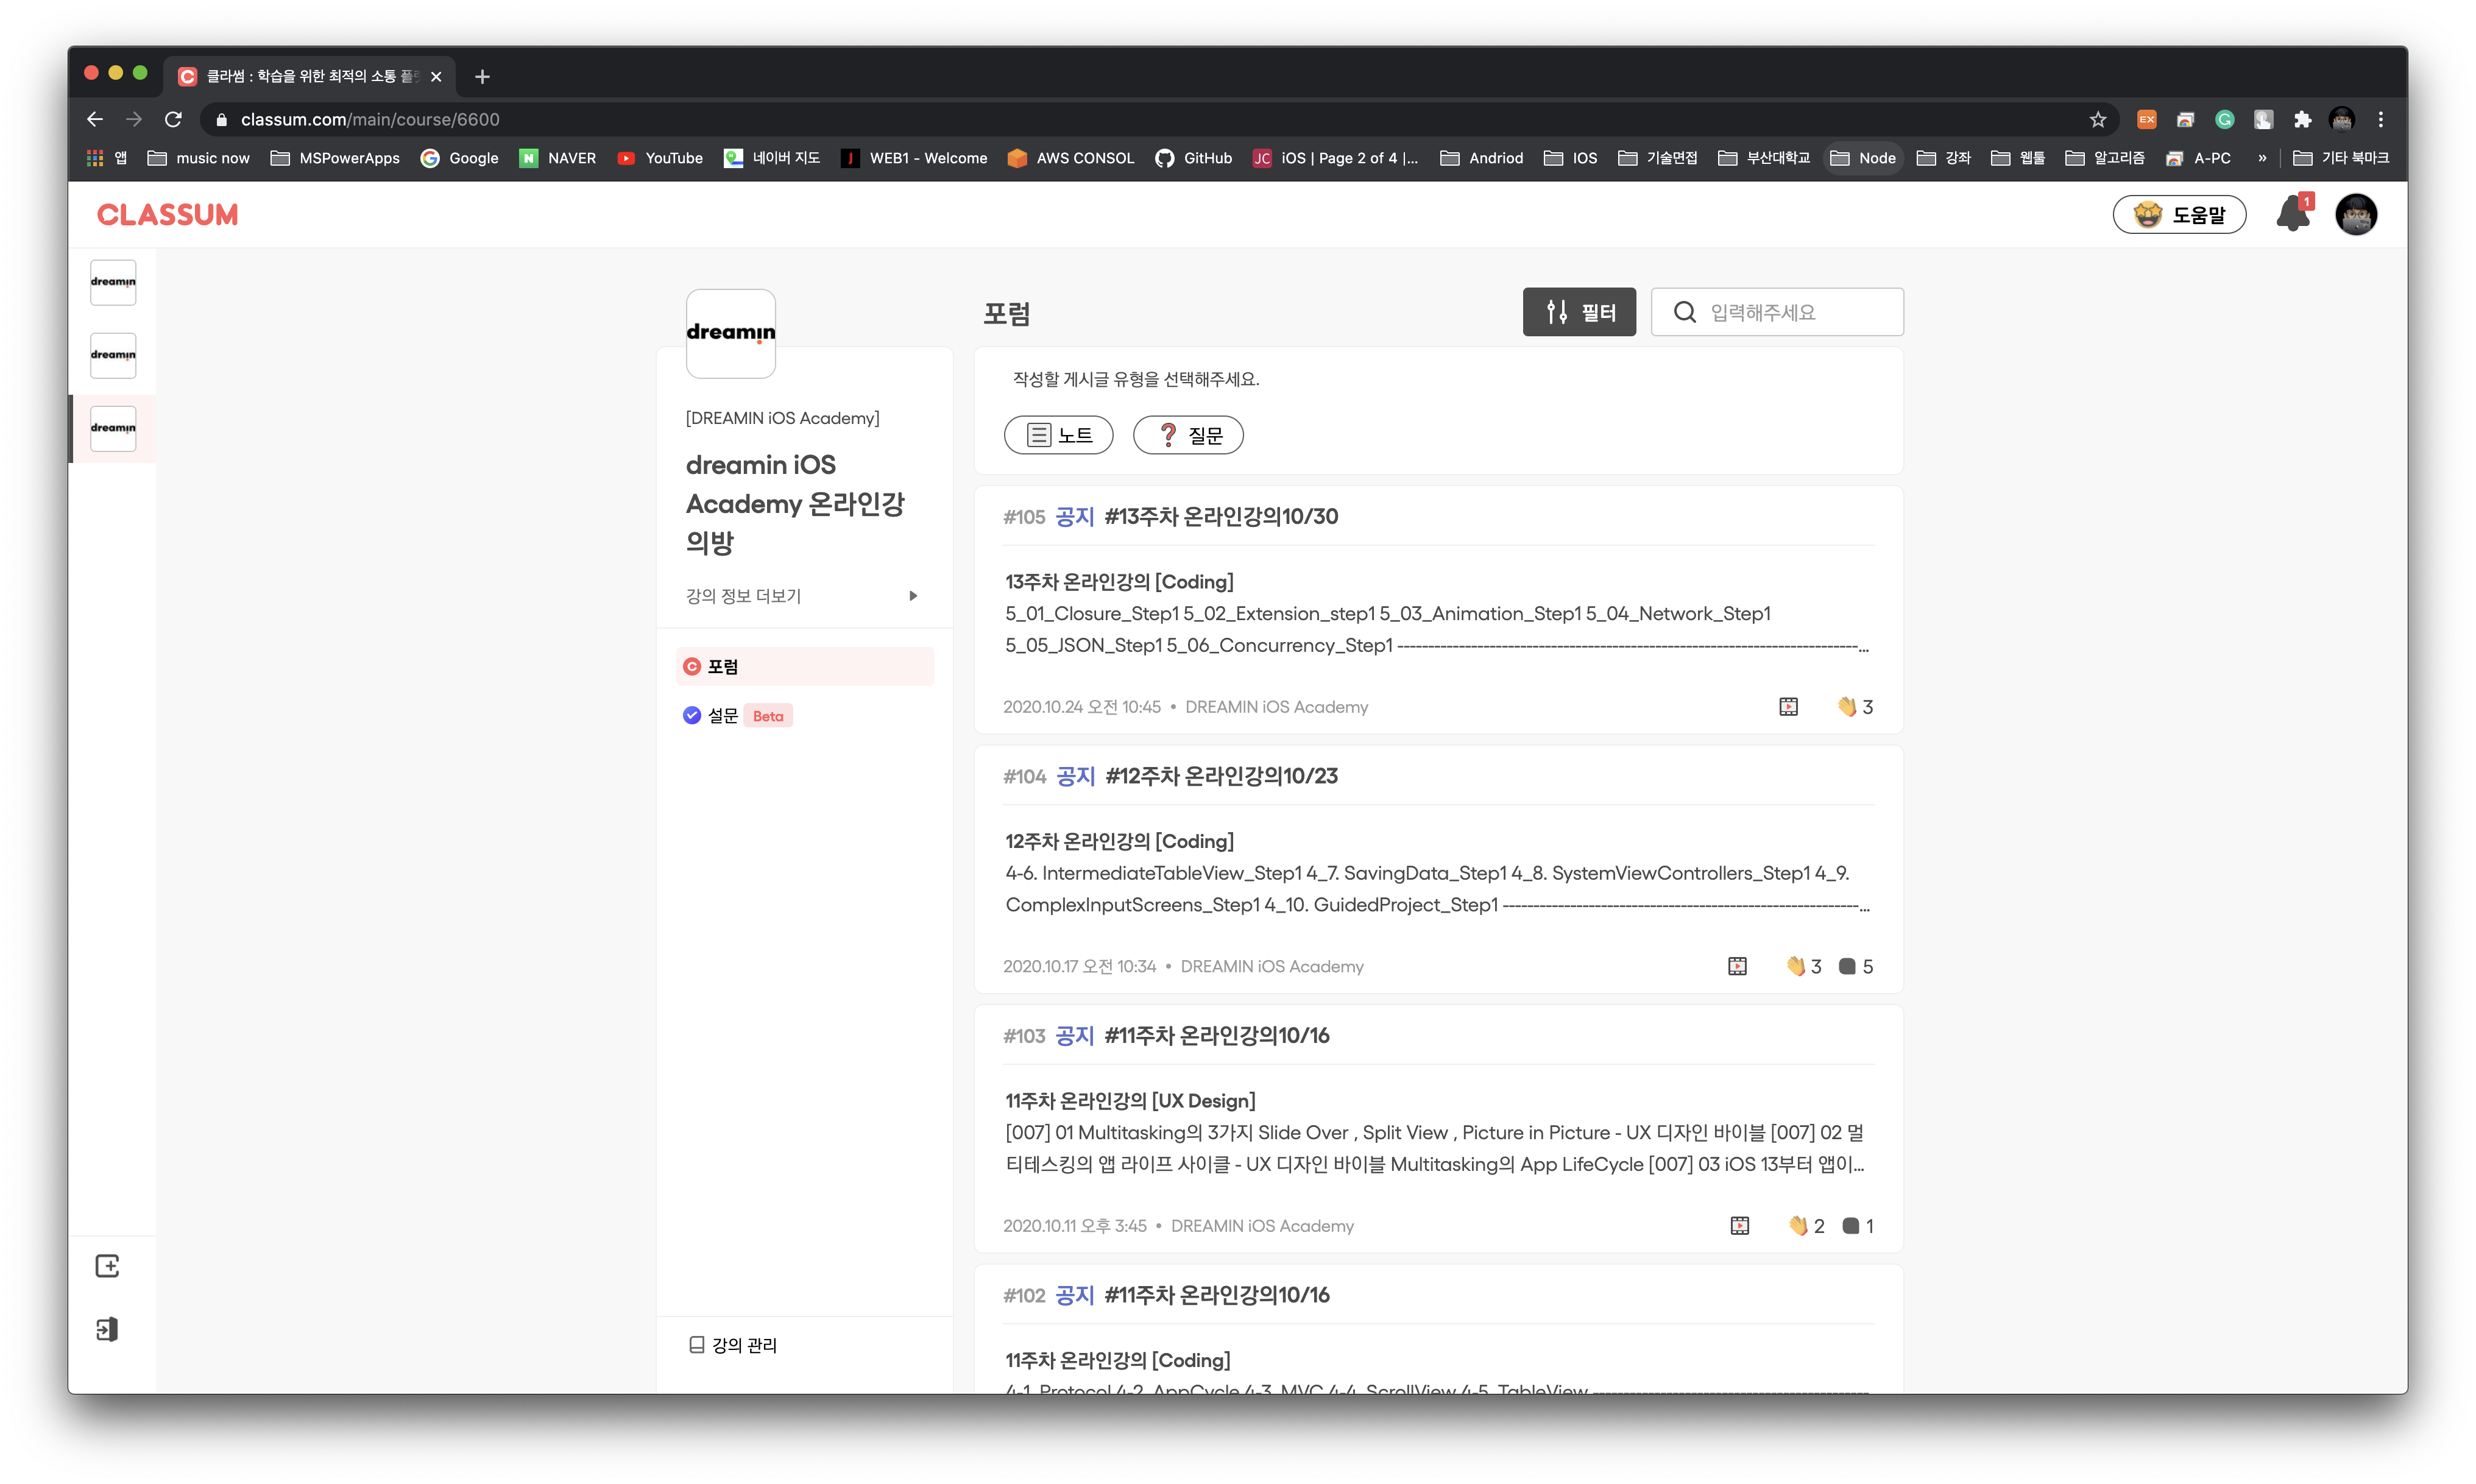Open the Chrome extensions puzzle icon
This screenshot has width=2476, height=1484.
coord(2302,119)
